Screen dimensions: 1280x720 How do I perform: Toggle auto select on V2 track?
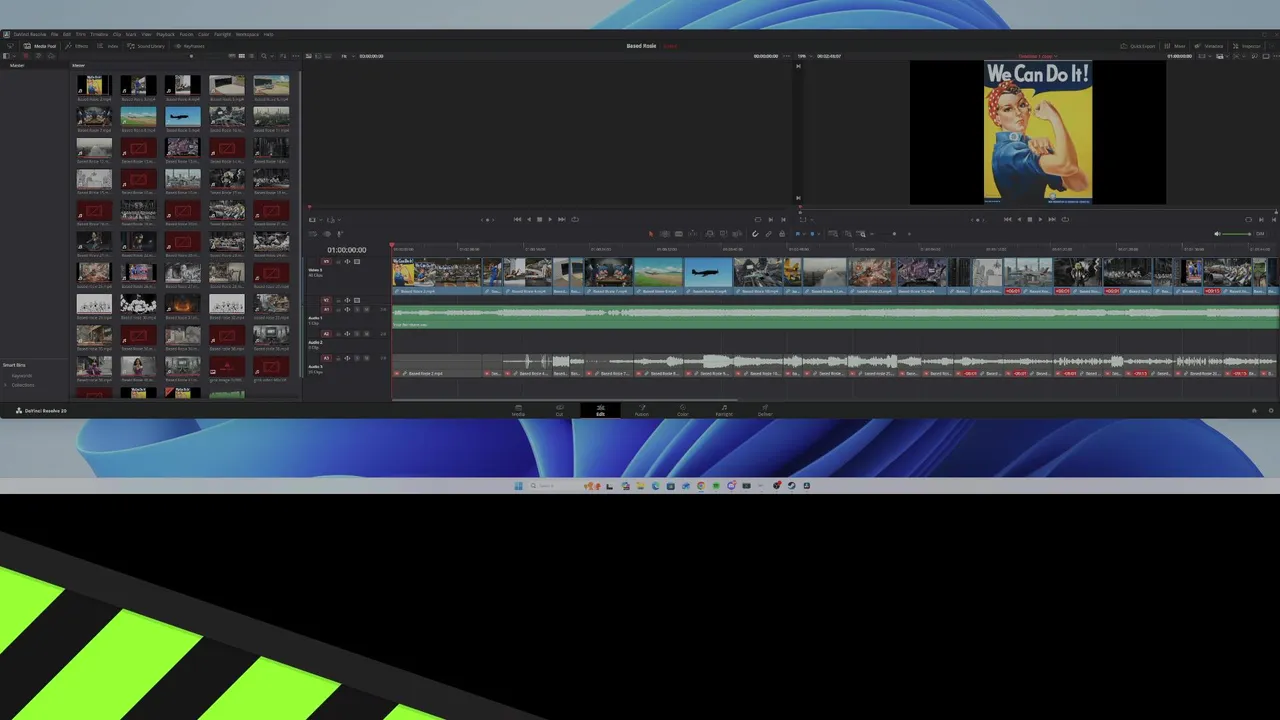[347, 300]
